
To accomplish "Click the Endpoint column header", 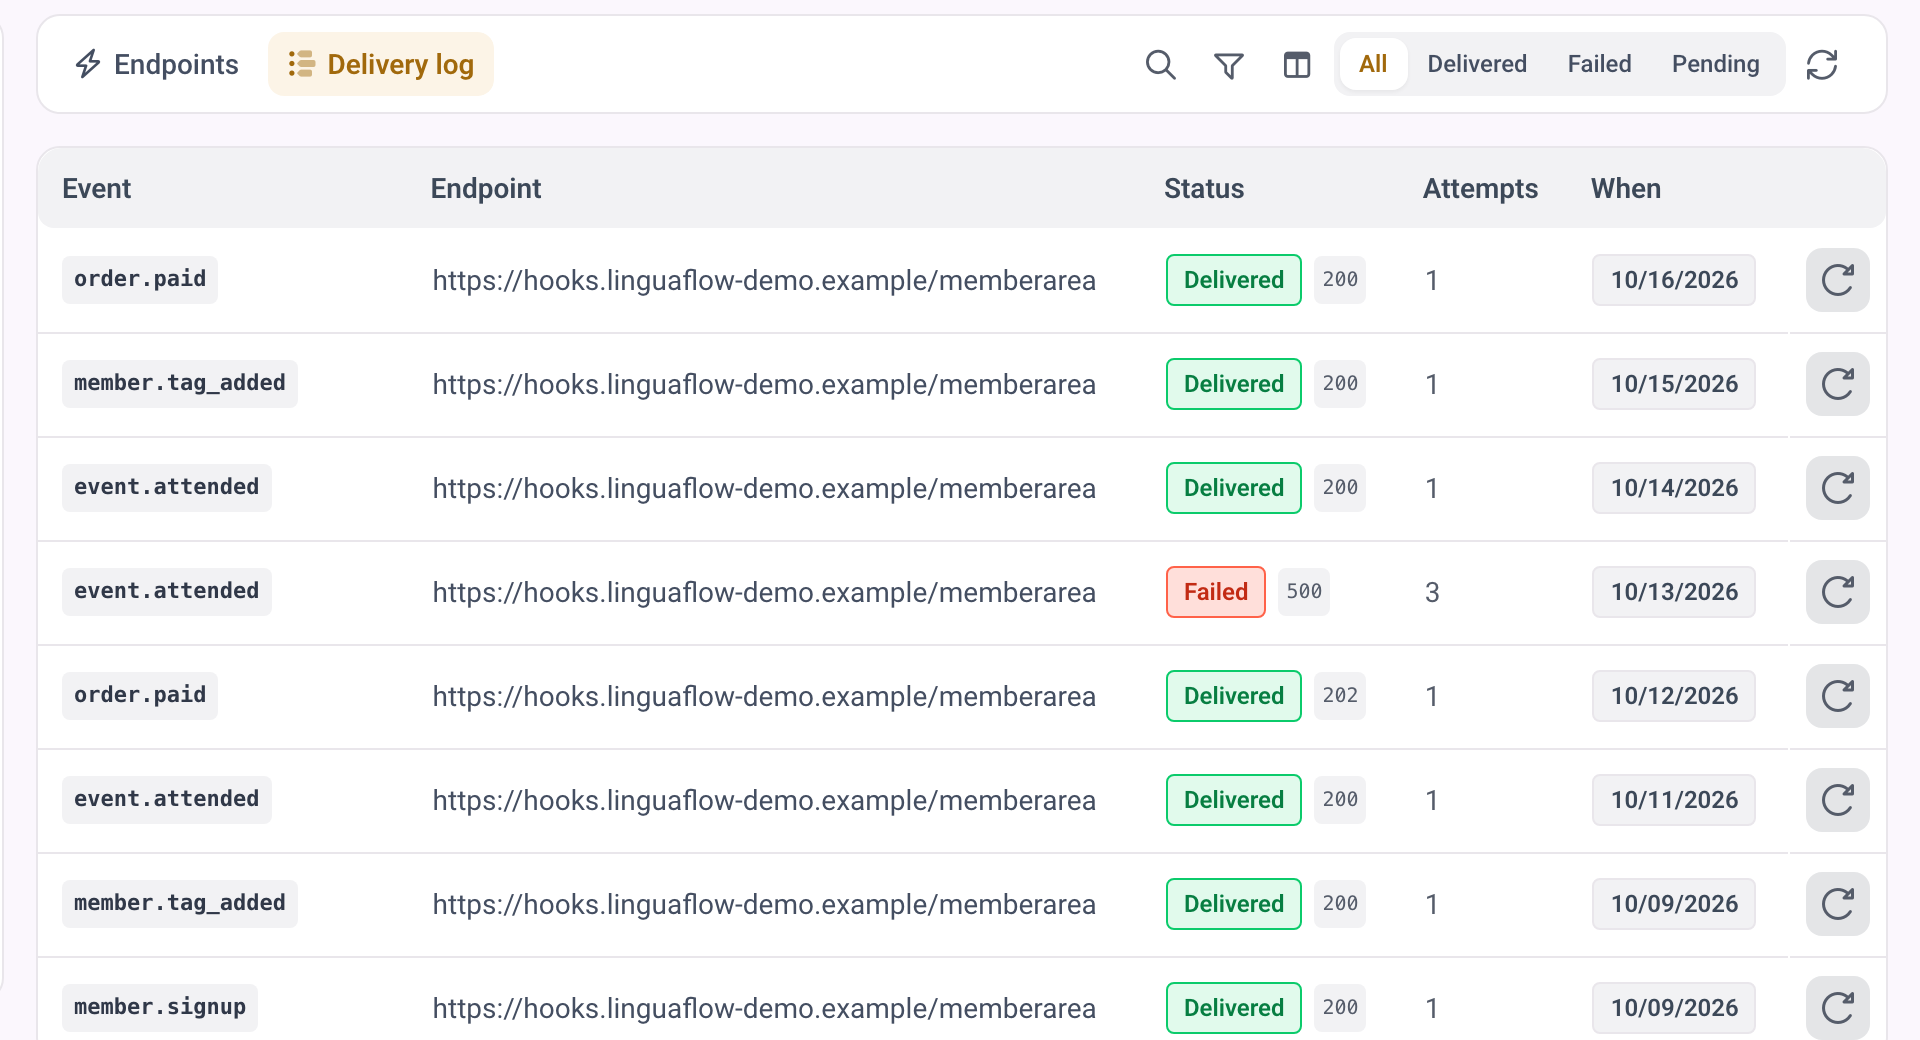I will (486, 189).
